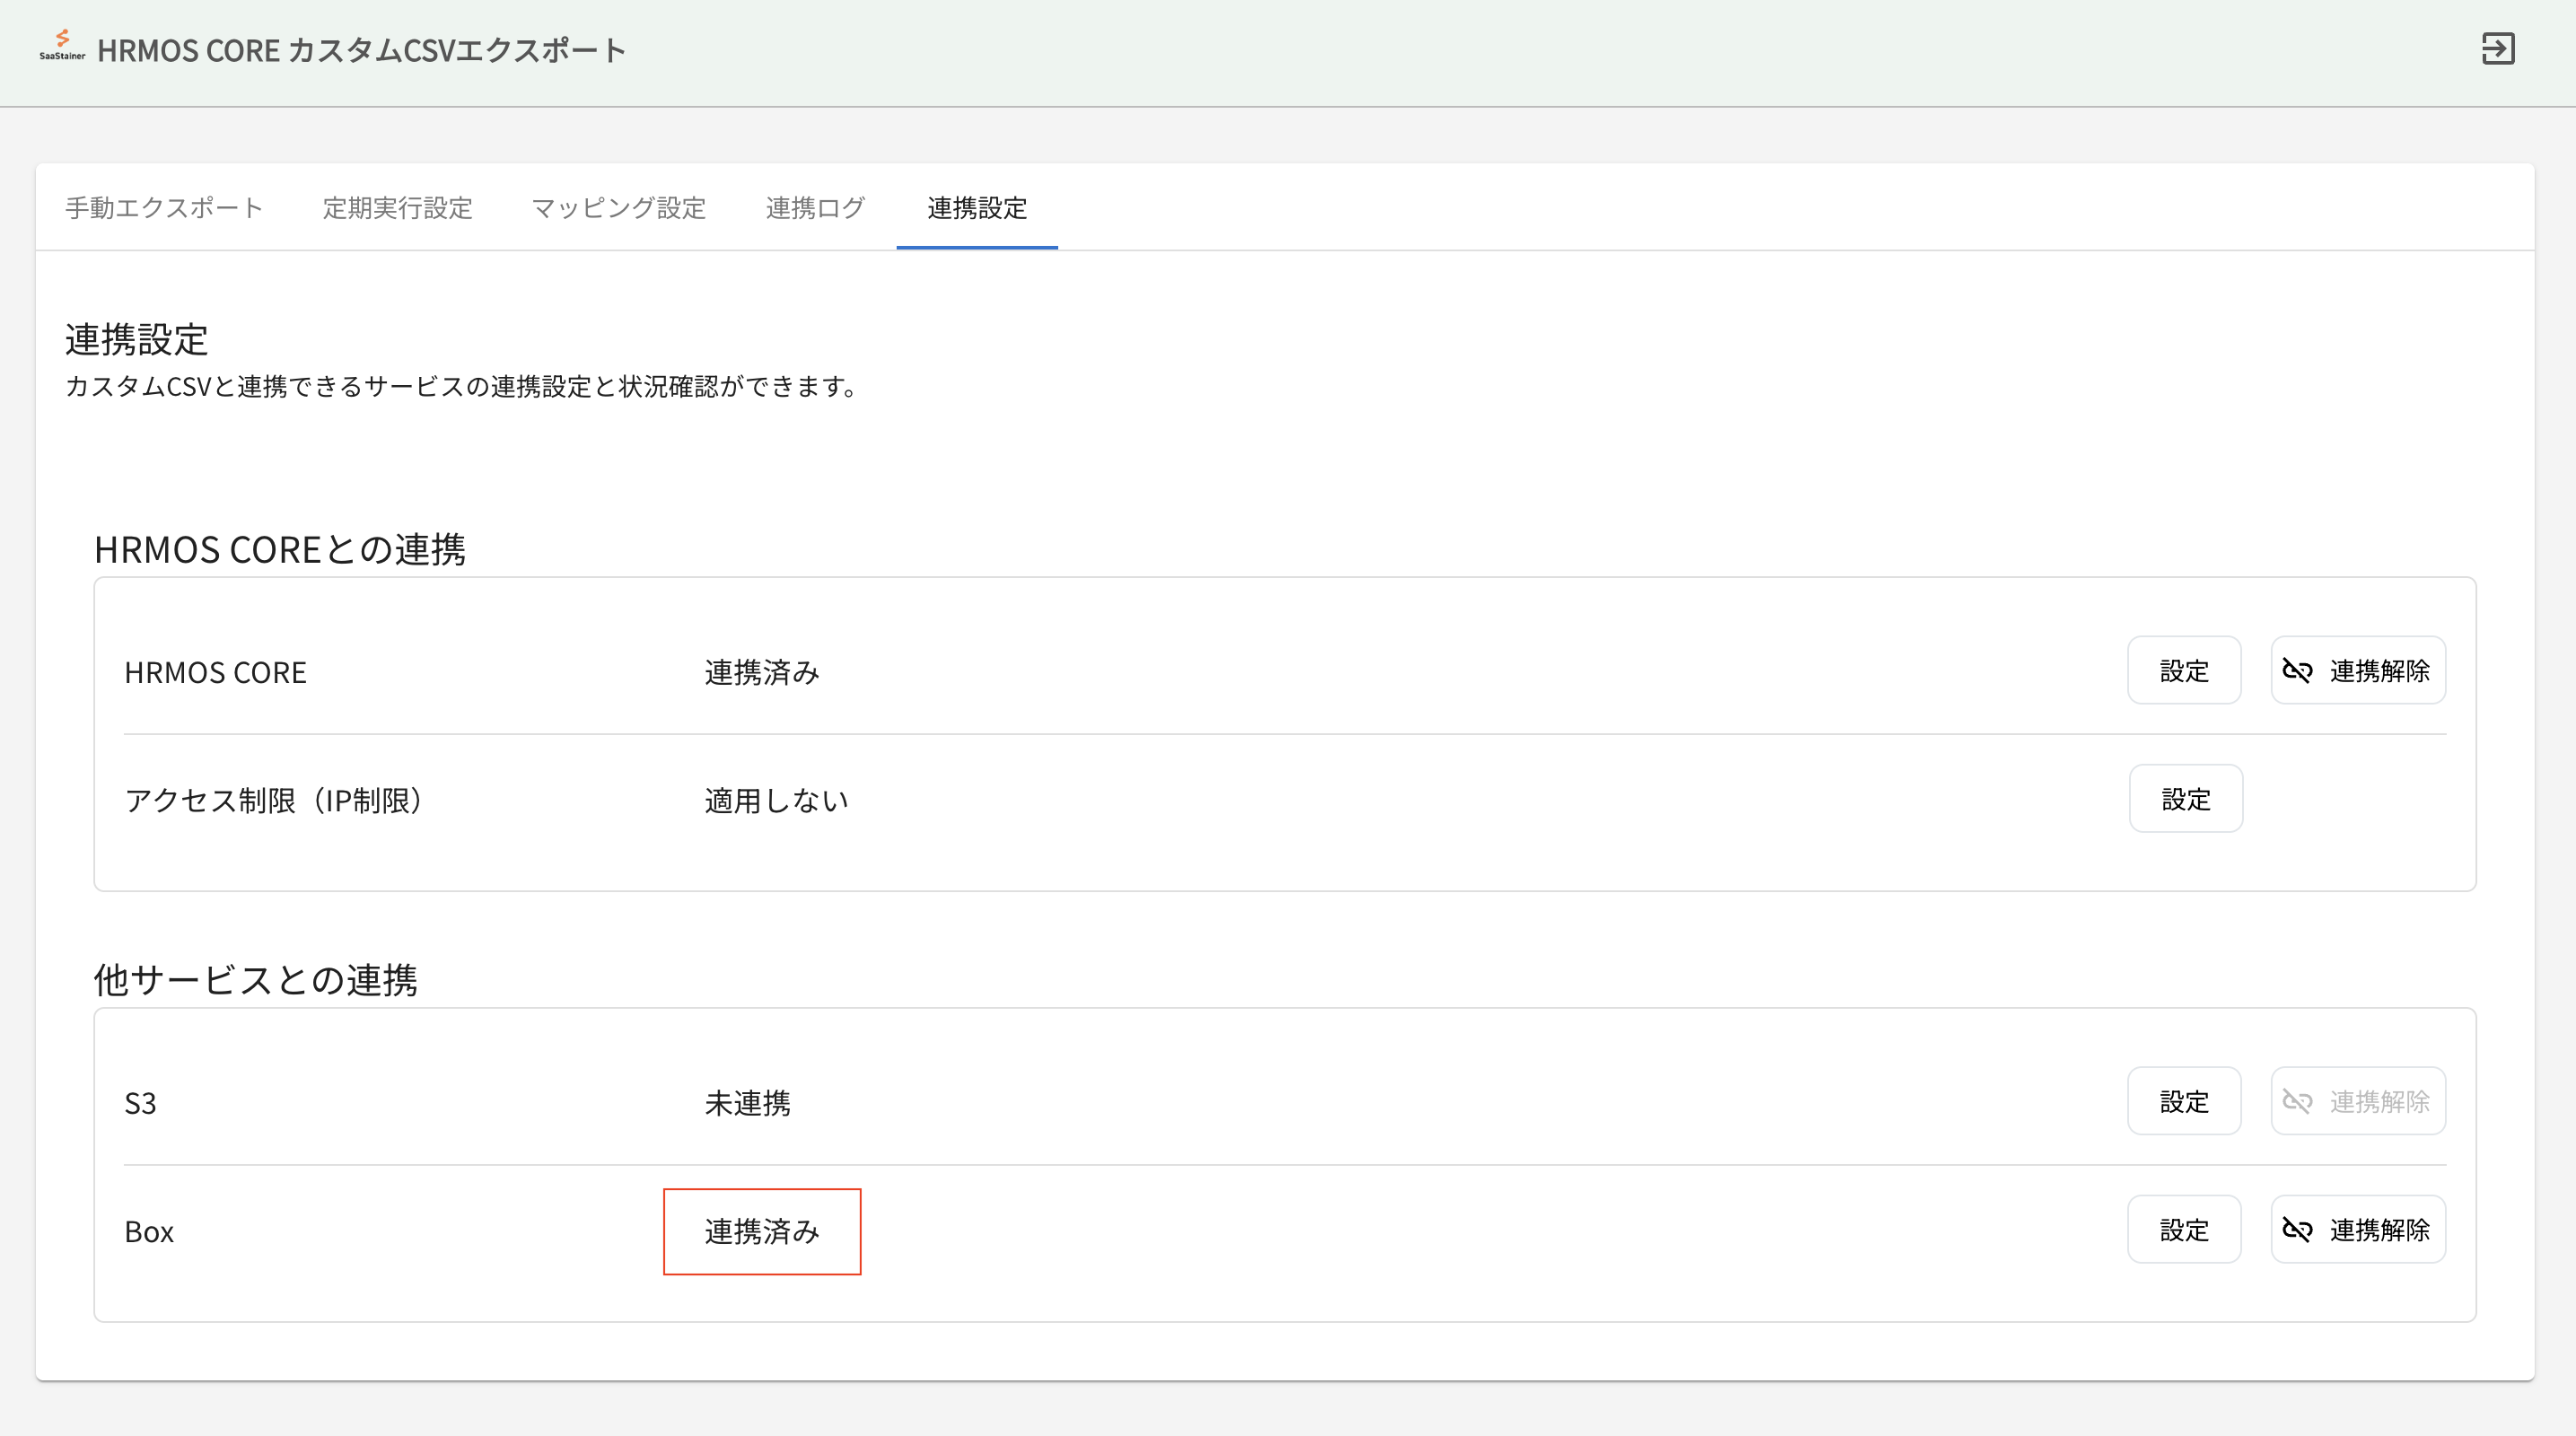2576x1436 pixels.
Task: Click the logout icon in header
Action: point(2497,49)
